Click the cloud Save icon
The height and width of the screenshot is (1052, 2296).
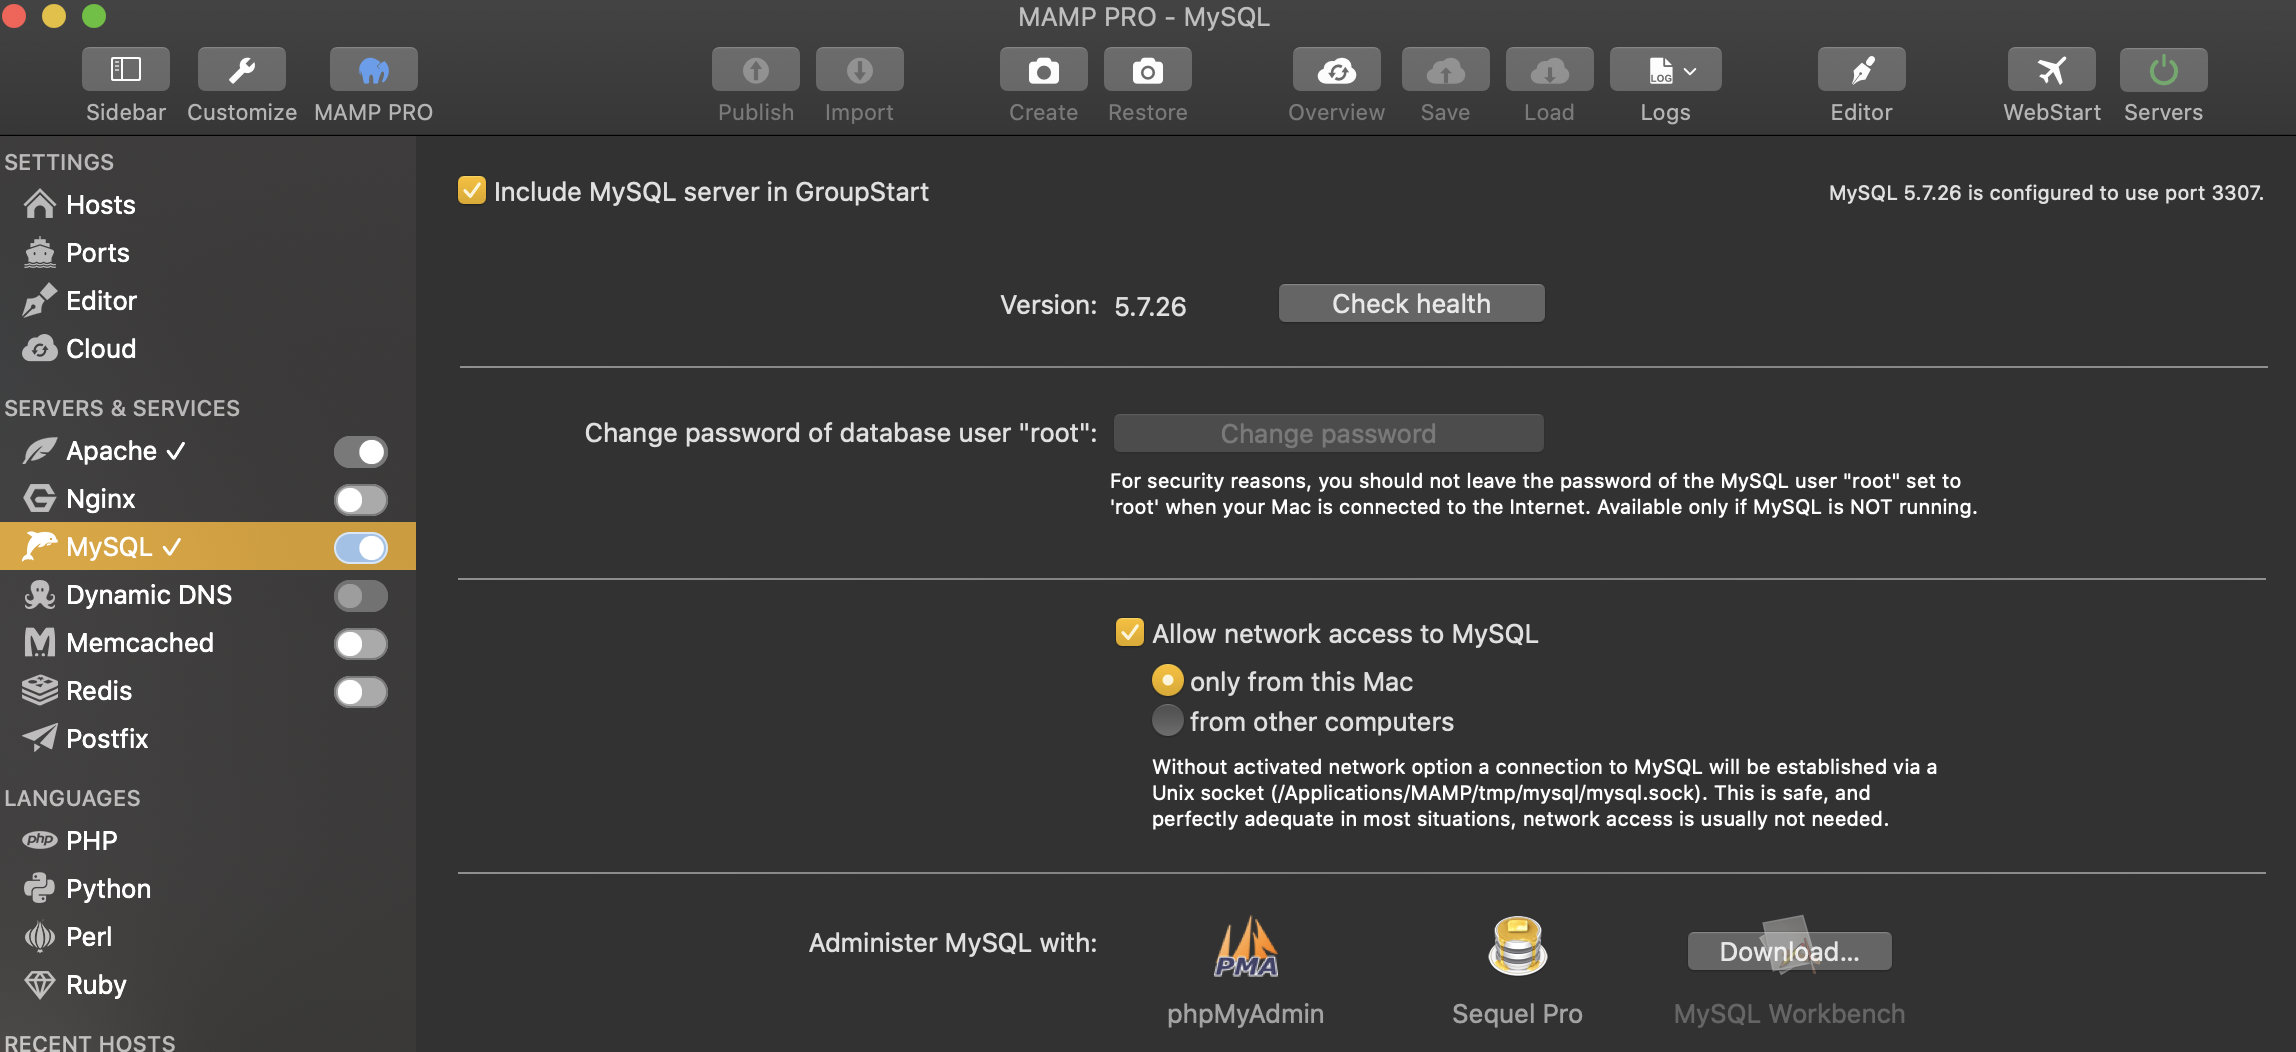point(1446,70)
